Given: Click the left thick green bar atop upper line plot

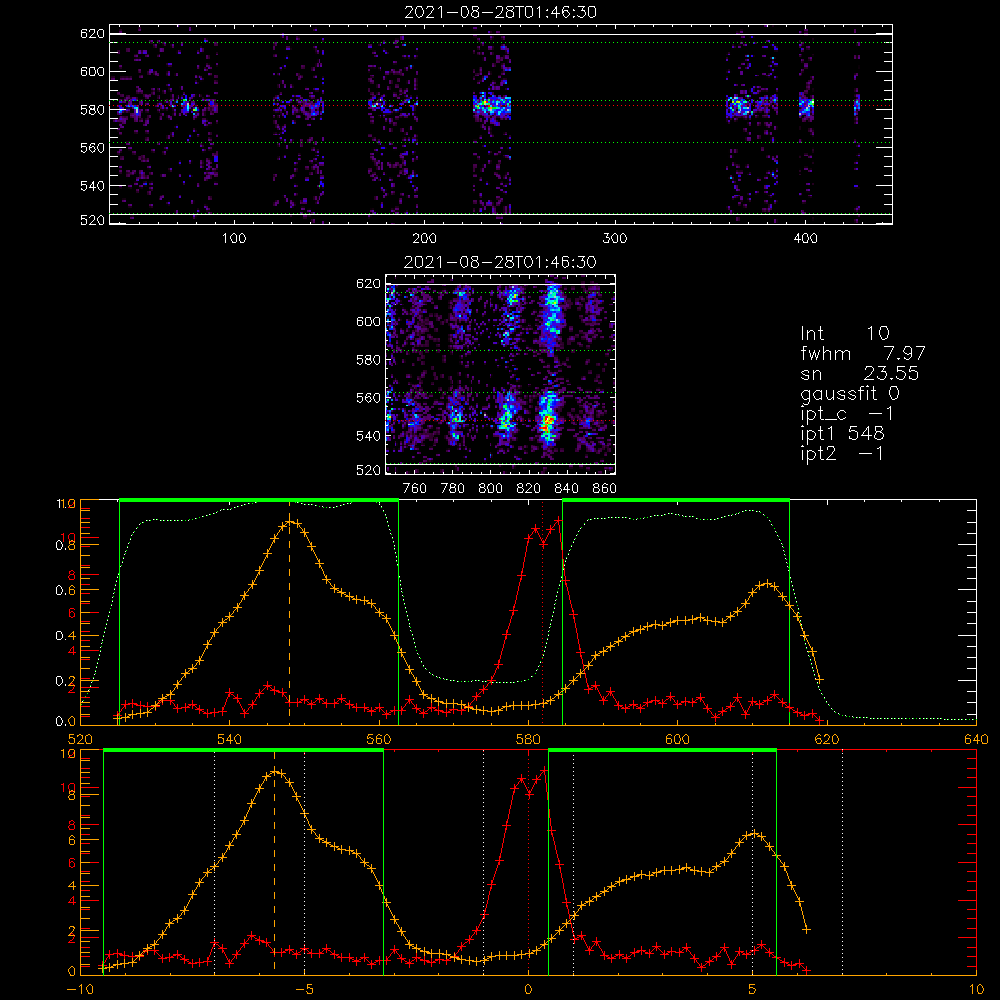Looking at the screenshot, I should [259, 501].
